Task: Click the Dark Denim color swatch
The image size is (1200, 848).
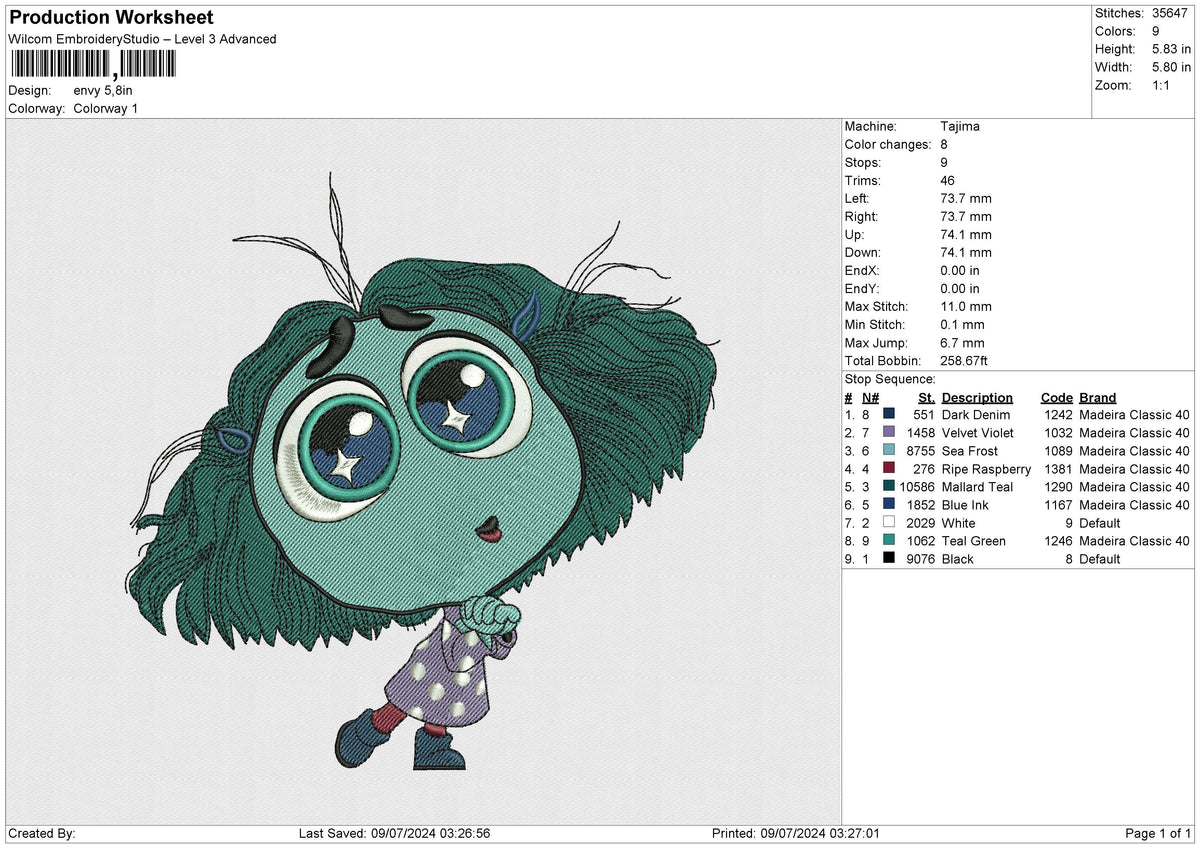Action: (x=889, y=415)
